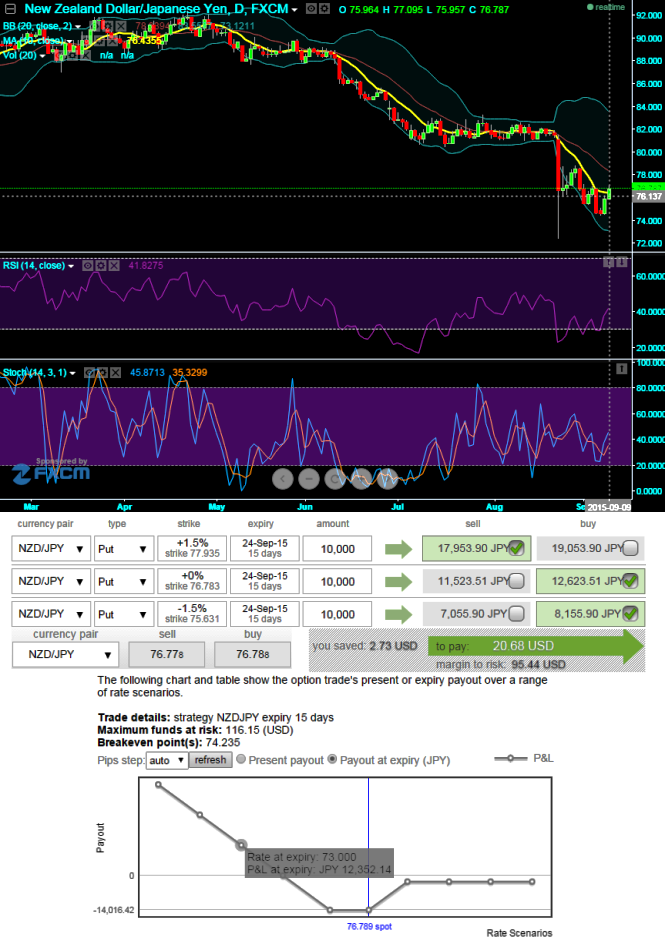Check the buy box for 19,053.90 JPY
The height and width of the screenshot is (939, 665).
(x=630, y=548)
